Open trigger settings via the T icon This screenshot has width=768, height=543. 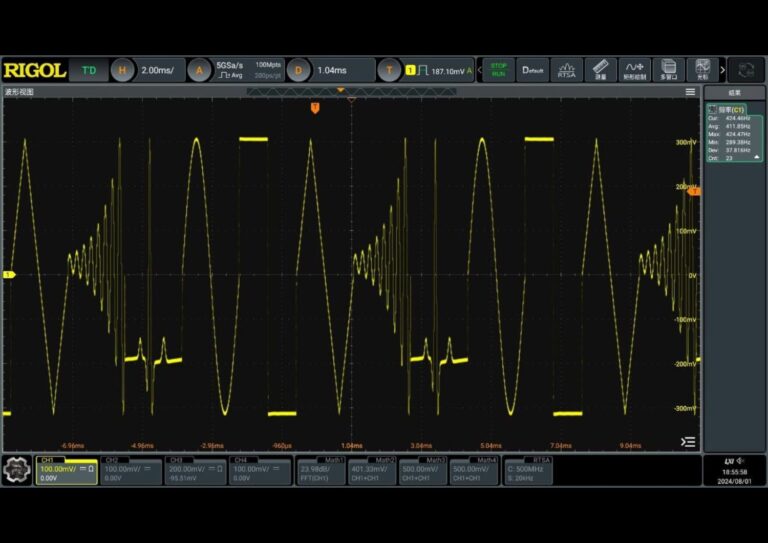(389, 71)
